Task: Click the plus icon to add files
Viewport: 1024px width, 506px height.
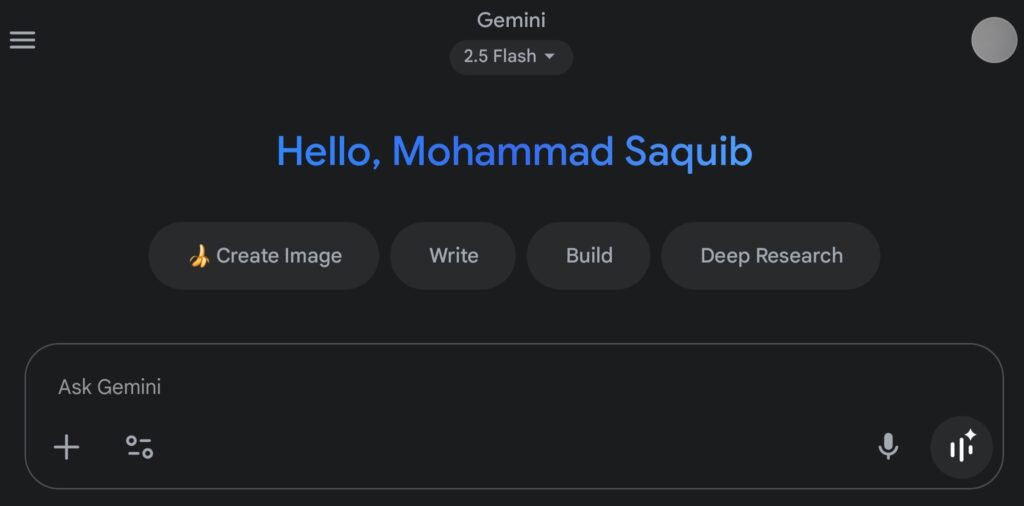Action: pos(66,447)
